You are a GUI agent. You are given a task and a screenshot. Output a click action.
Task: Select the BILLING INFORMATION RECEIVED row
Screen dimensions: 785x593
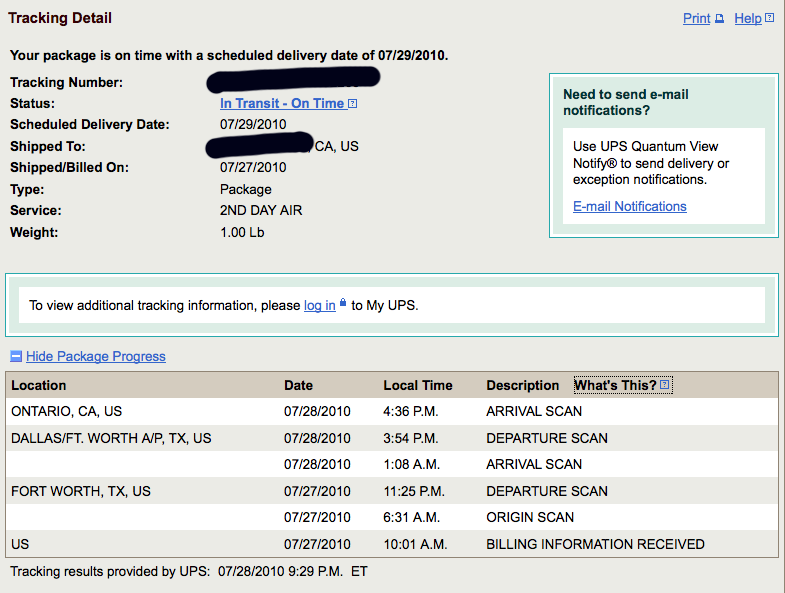coord(391,544)
